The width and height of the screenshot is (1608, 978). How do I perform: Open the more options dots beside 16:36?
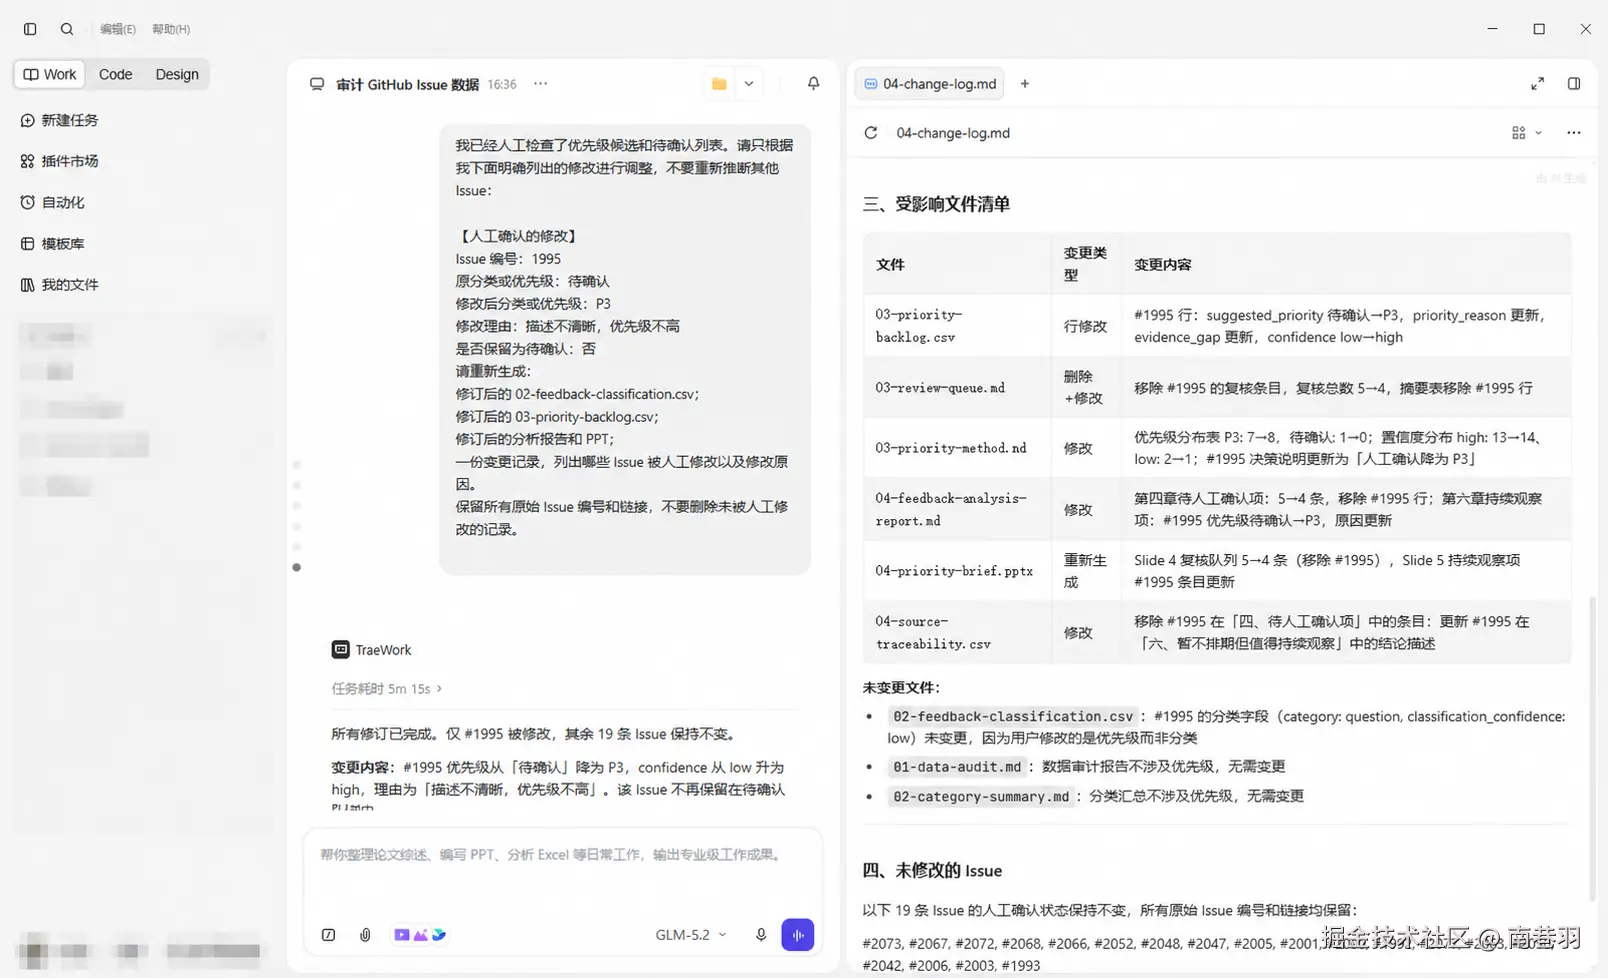[541, 84]
